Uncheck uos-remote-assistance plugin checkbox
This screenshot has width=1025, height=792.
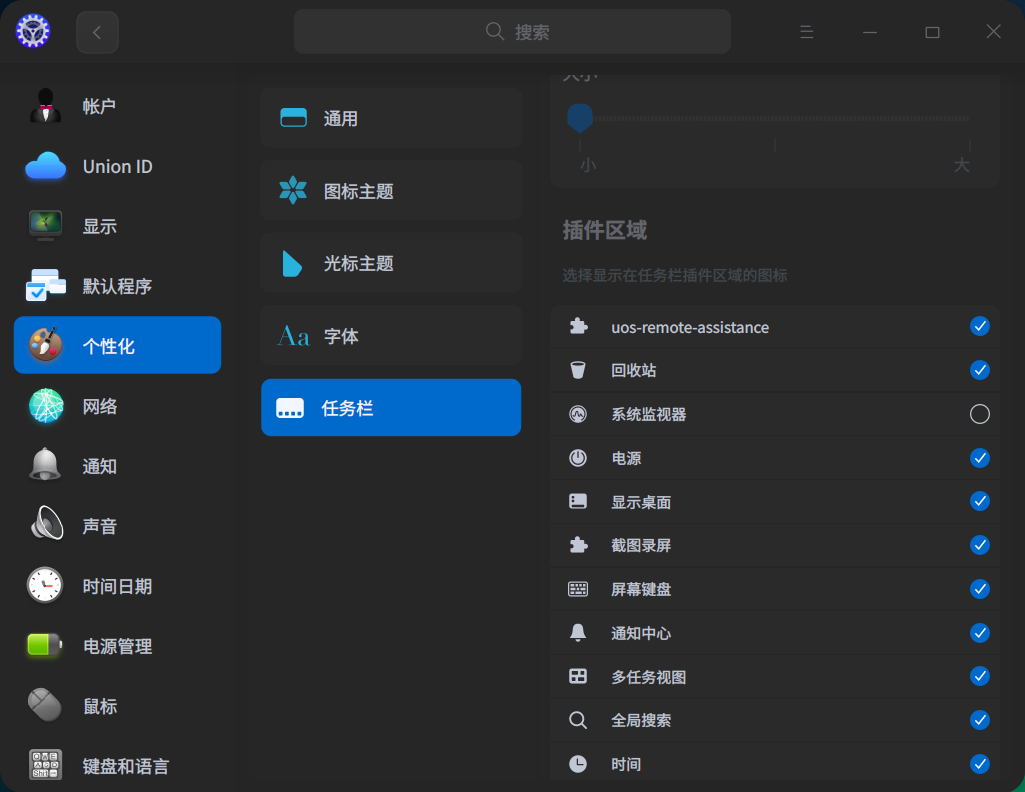click(x=979, y=326)
